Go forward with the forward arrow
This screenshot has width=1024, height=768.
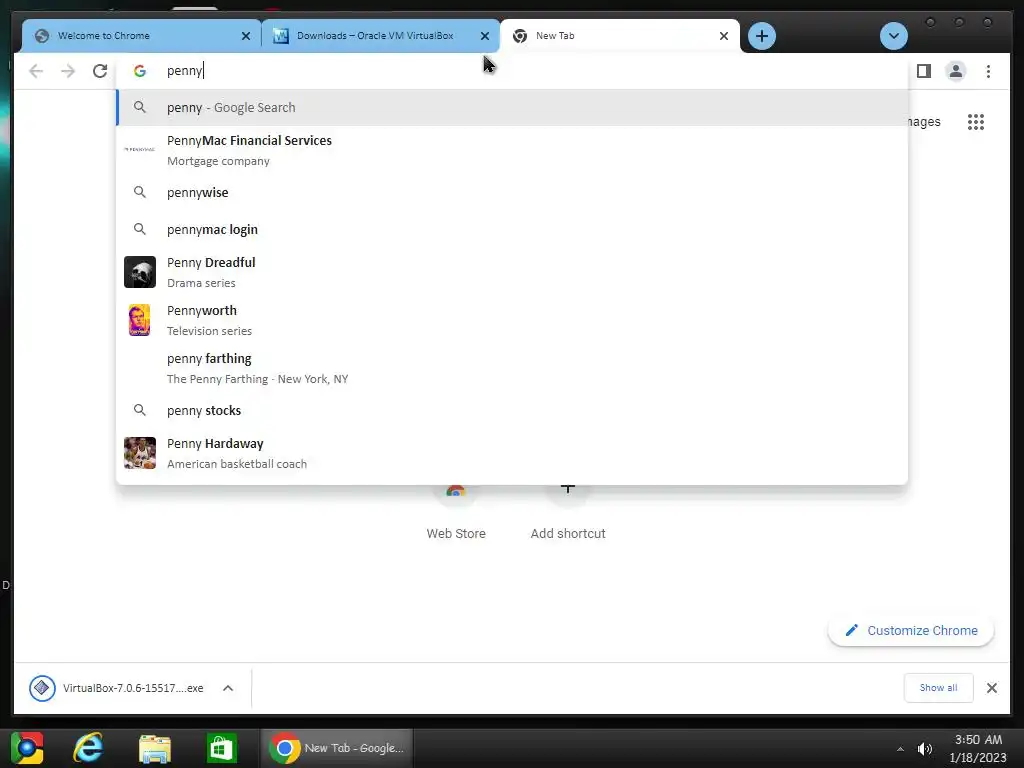click(68, 71)
